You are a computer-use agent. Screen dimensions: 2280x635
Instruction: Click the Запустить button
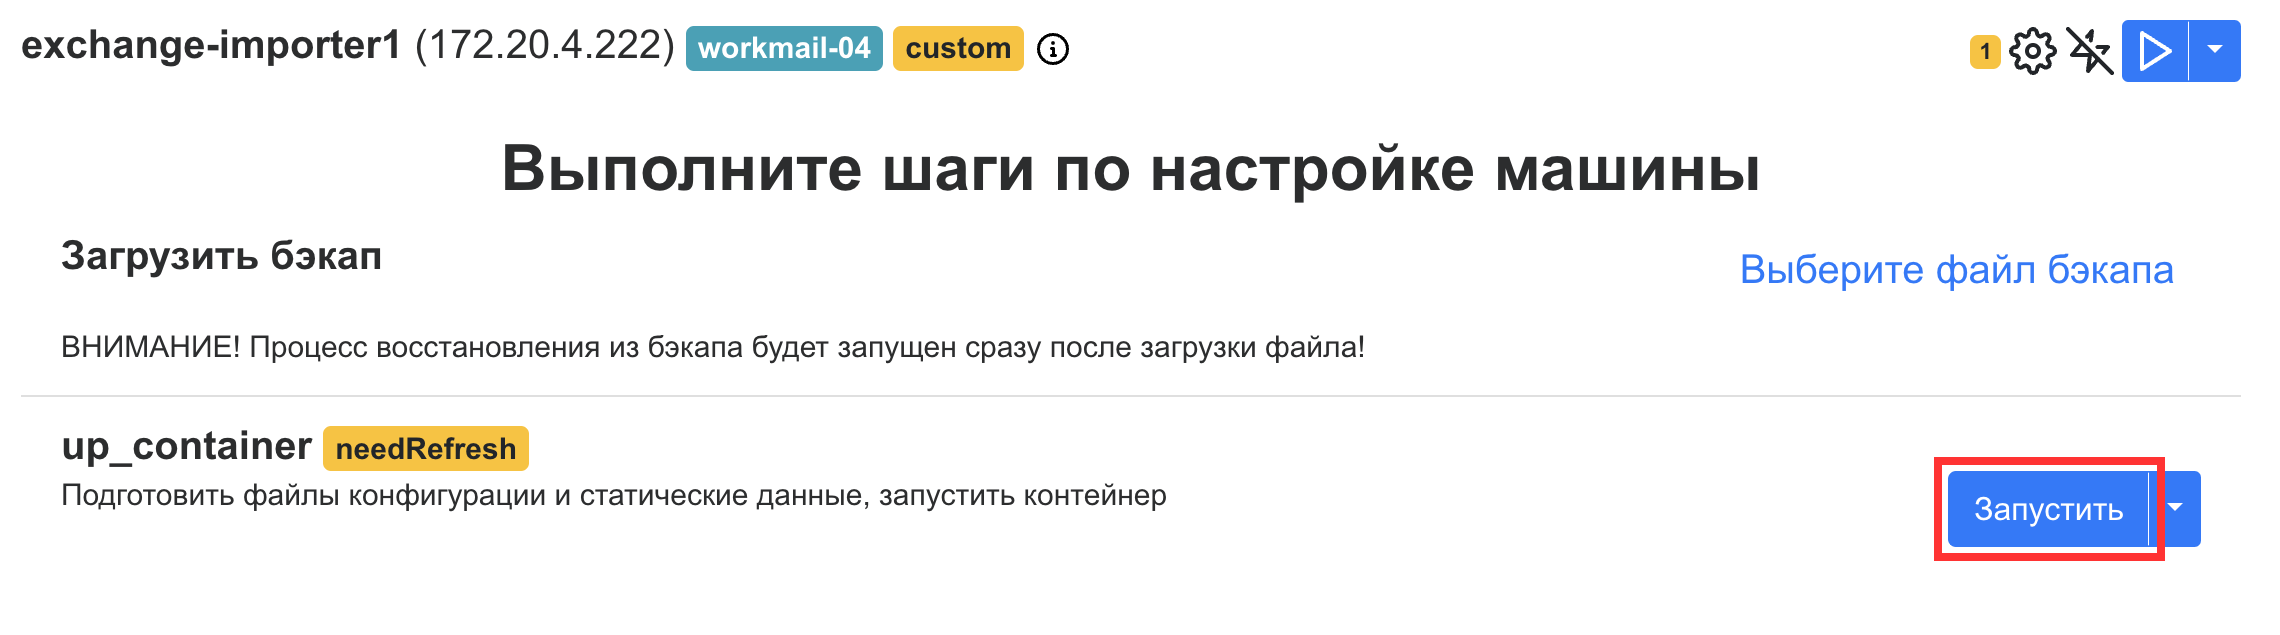point(2048,509)
